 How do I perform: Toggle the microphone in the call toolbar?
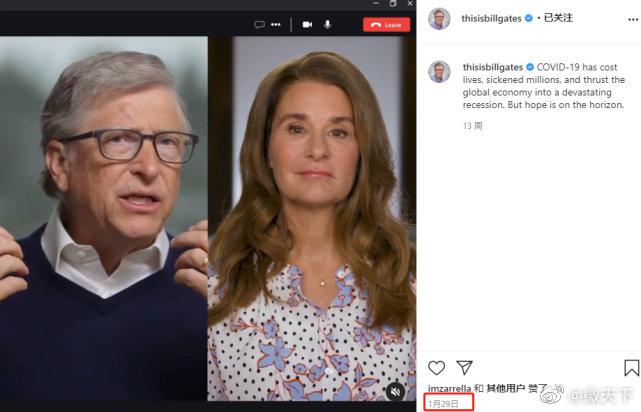coord(327,24)
